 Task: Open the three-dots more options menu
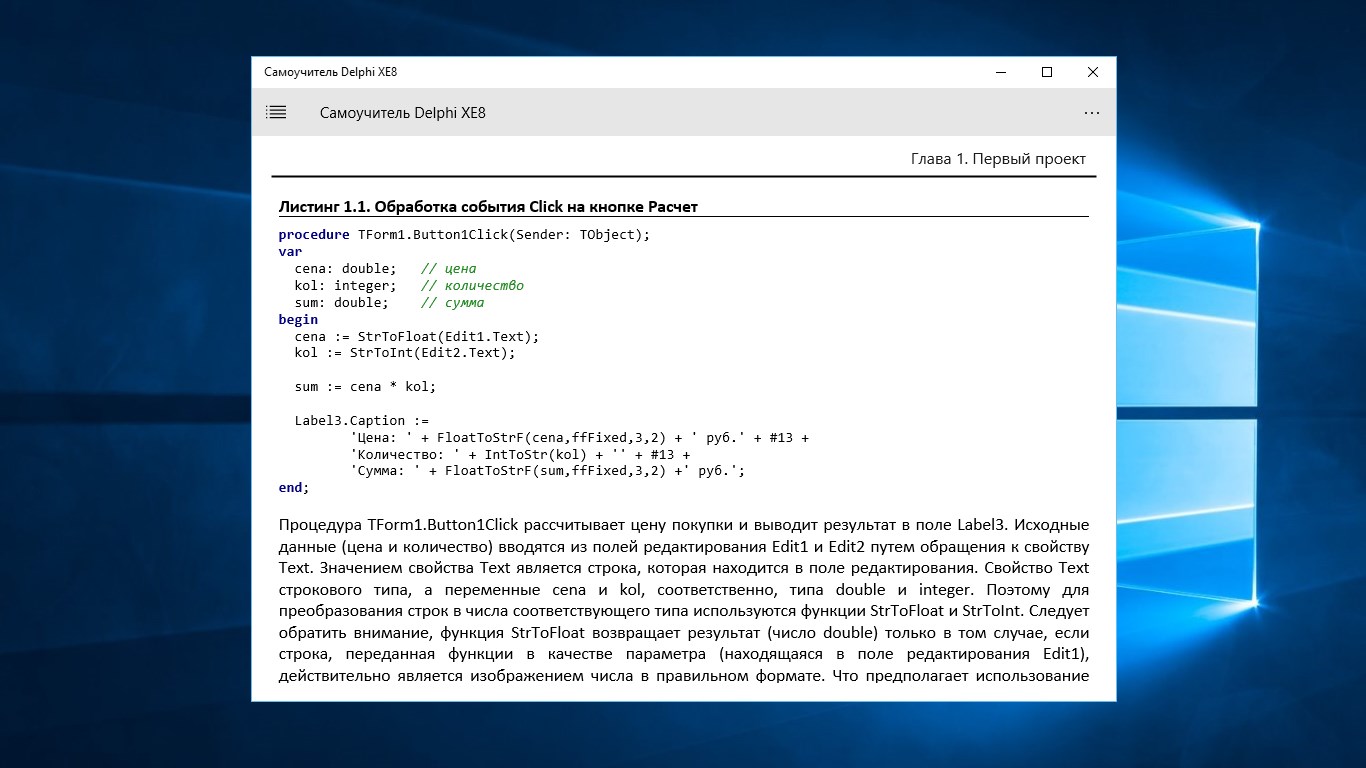coord(1092,113)
